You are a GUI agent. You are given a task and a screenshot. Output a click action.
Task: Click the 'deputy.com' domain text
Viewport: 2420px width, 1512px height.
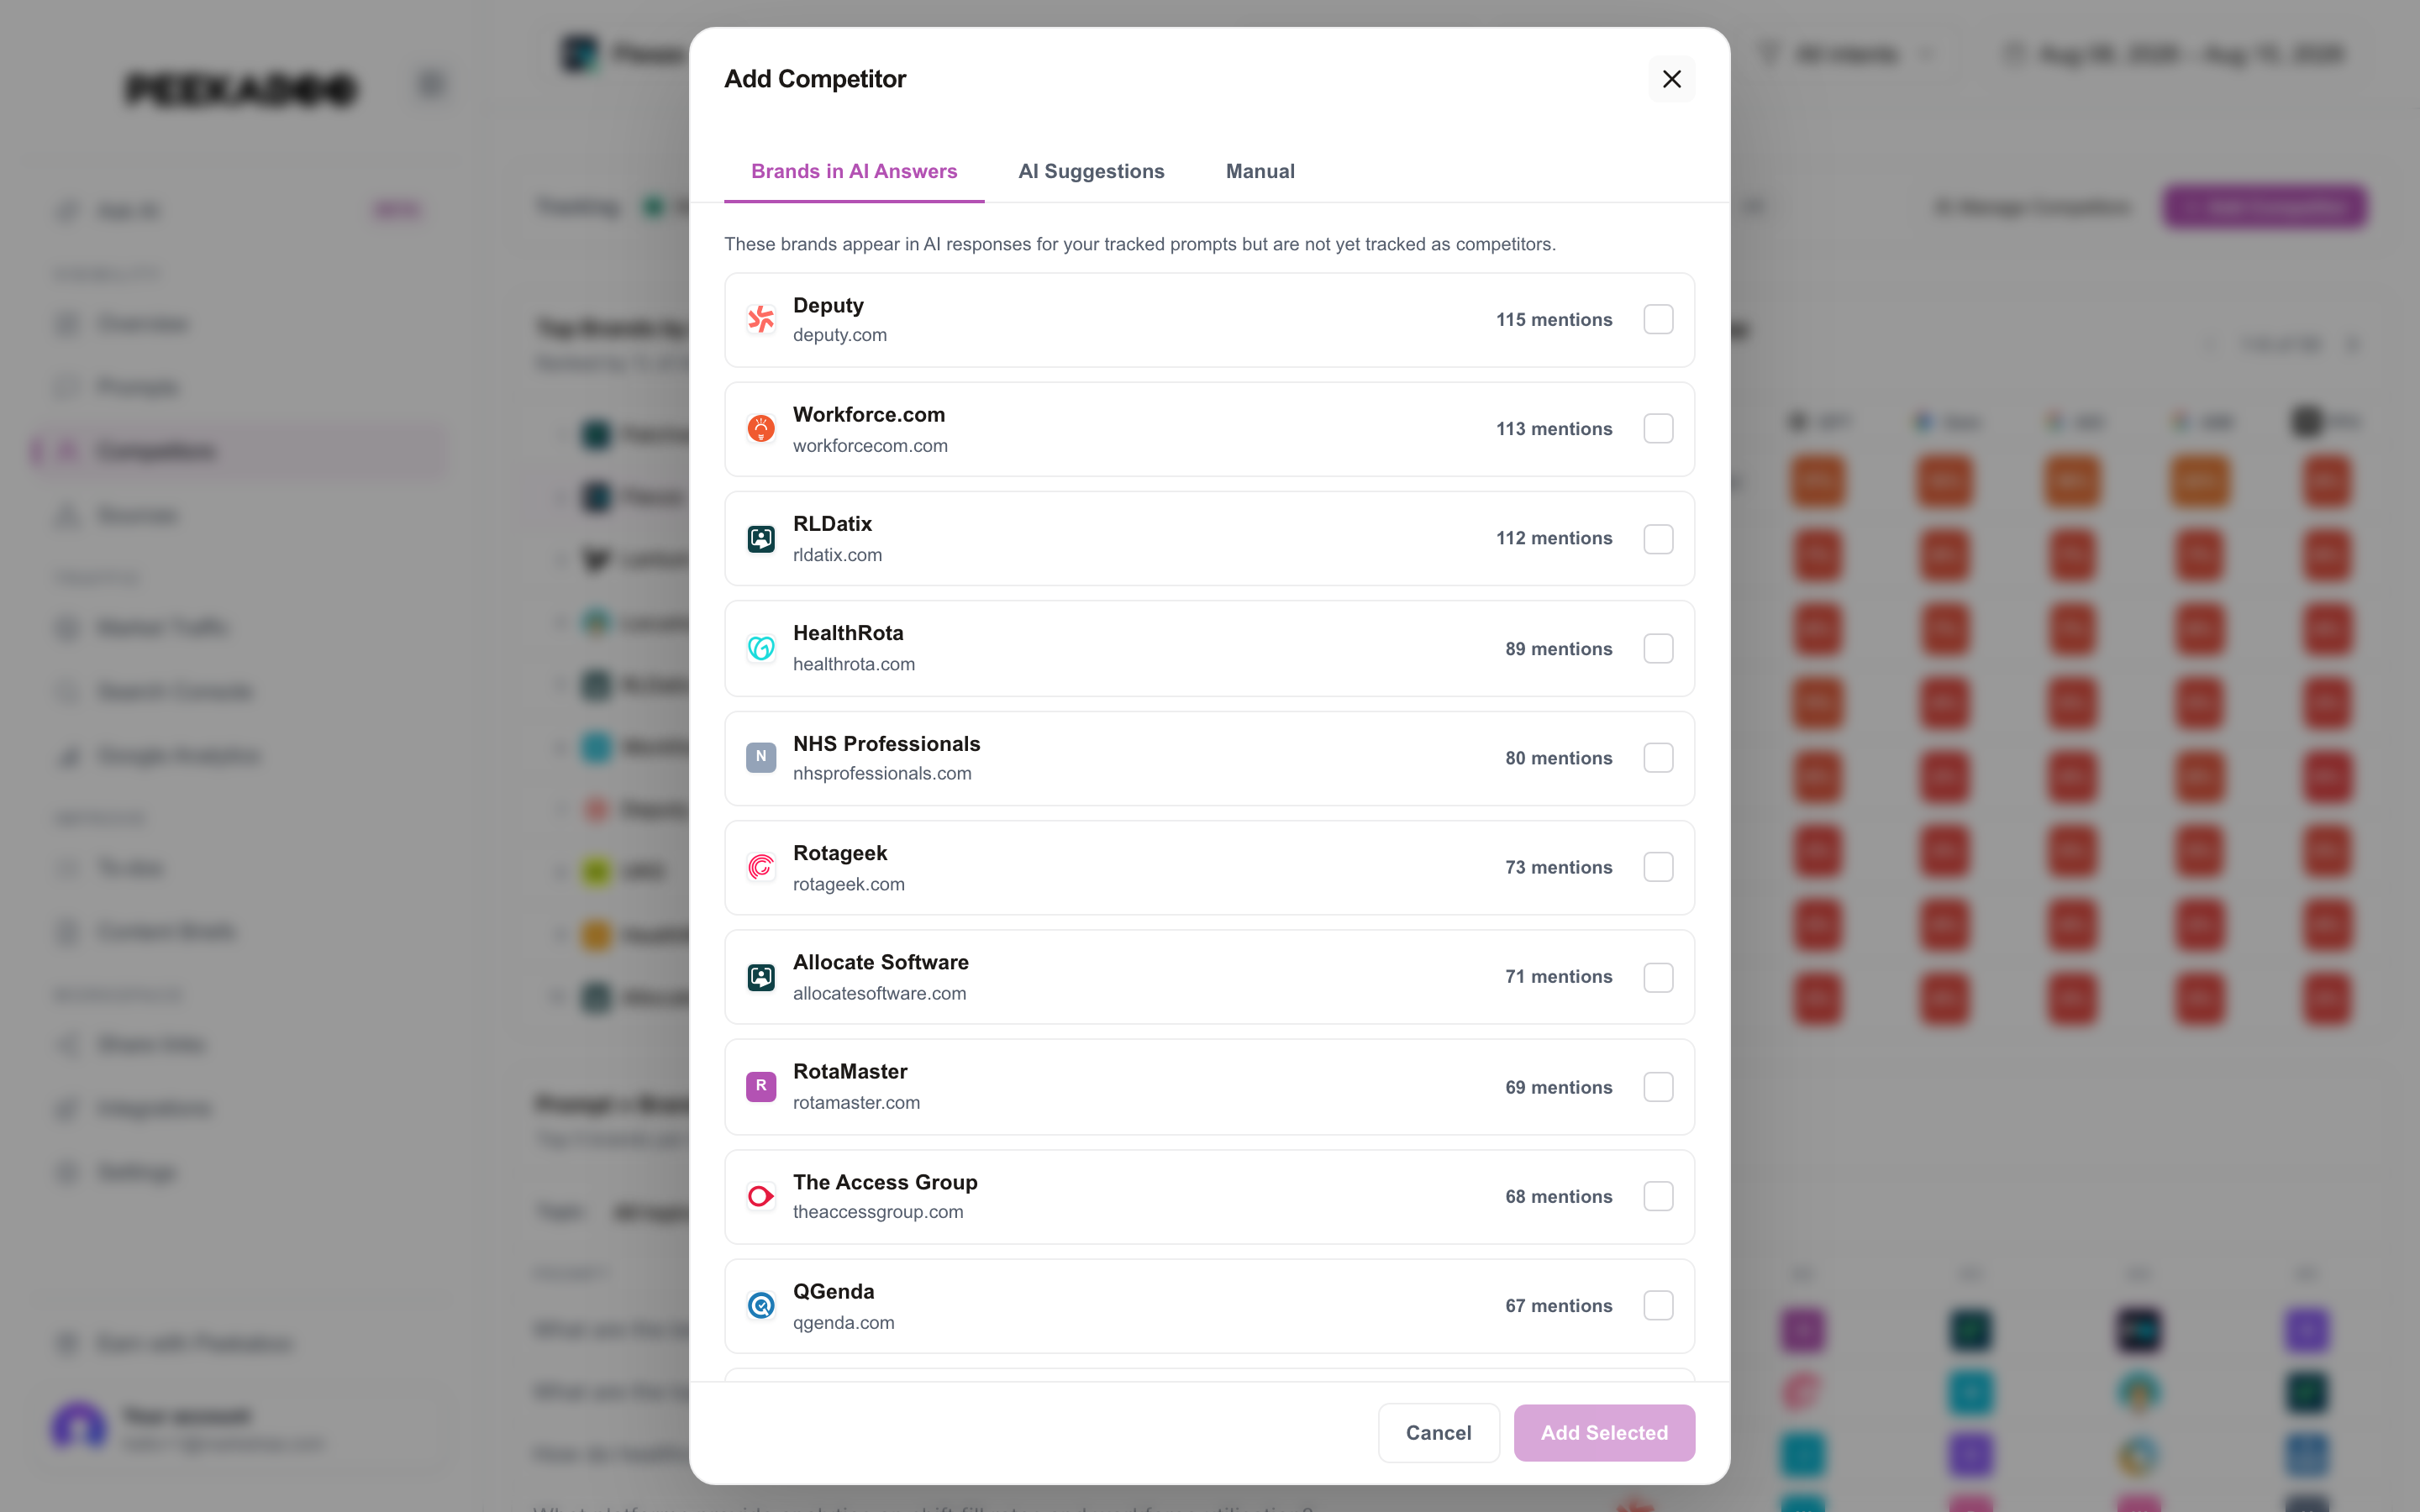pos(840,335)
